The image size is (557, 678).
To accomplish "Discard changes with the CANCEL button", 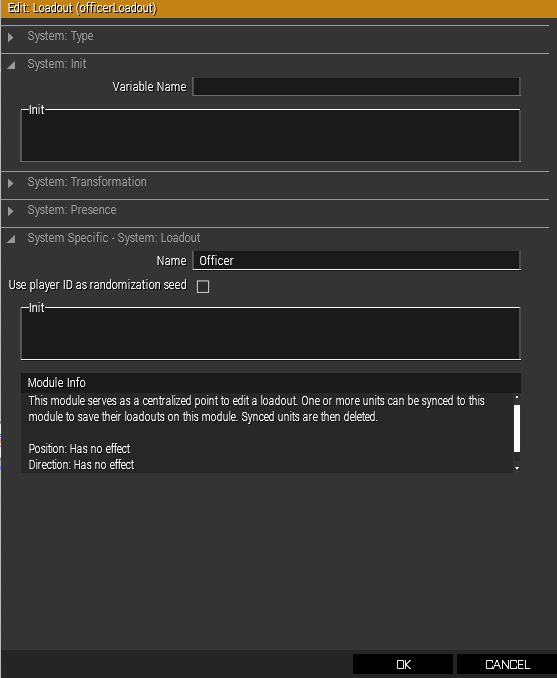I will (x=507, y=665).
